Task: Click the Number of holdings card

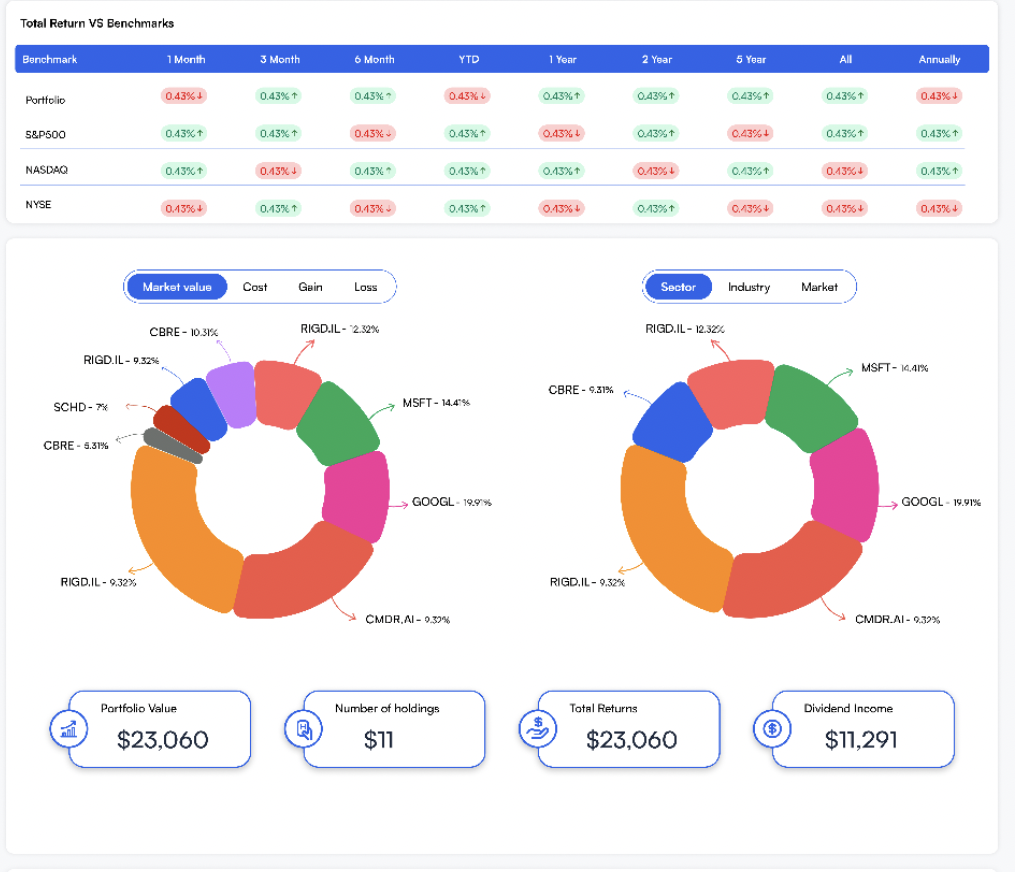Action: coord(394,729)
